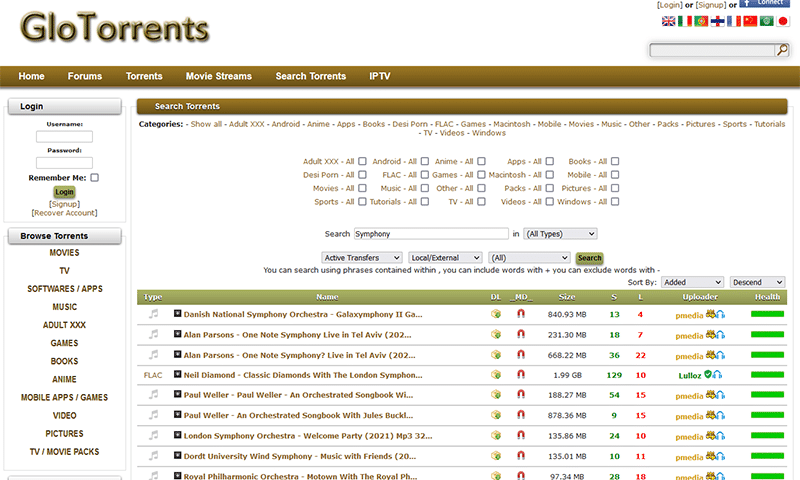Tick the FLAC - All checkbox
The image size is (800, 480).
click(x=424, y=174)
